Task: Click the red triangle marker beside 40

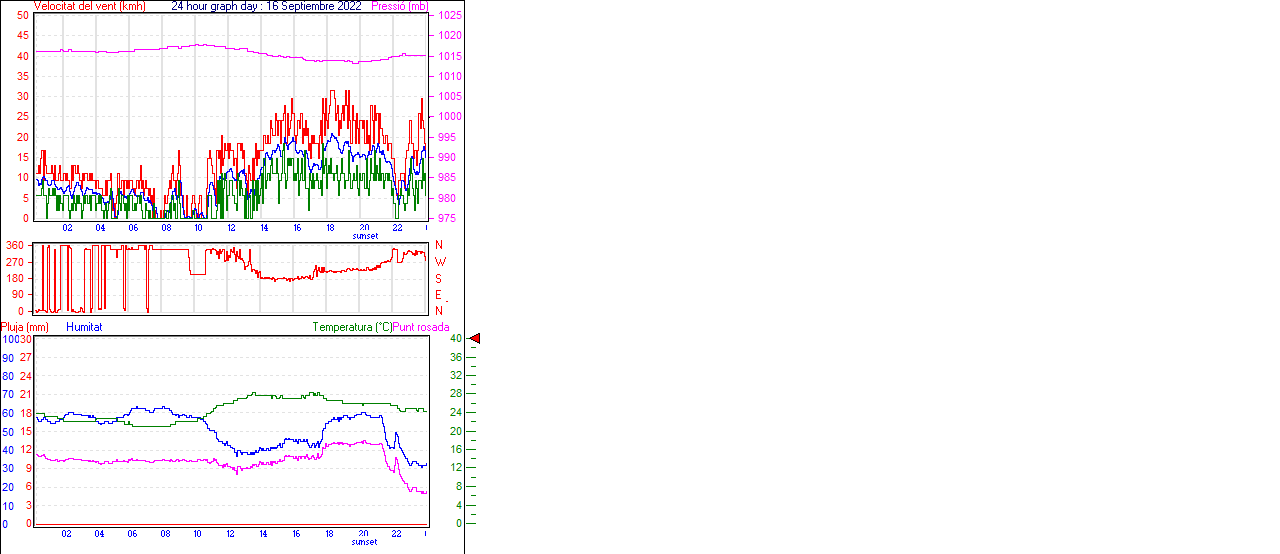Action: pyautogui.click(x=475, y=339)
